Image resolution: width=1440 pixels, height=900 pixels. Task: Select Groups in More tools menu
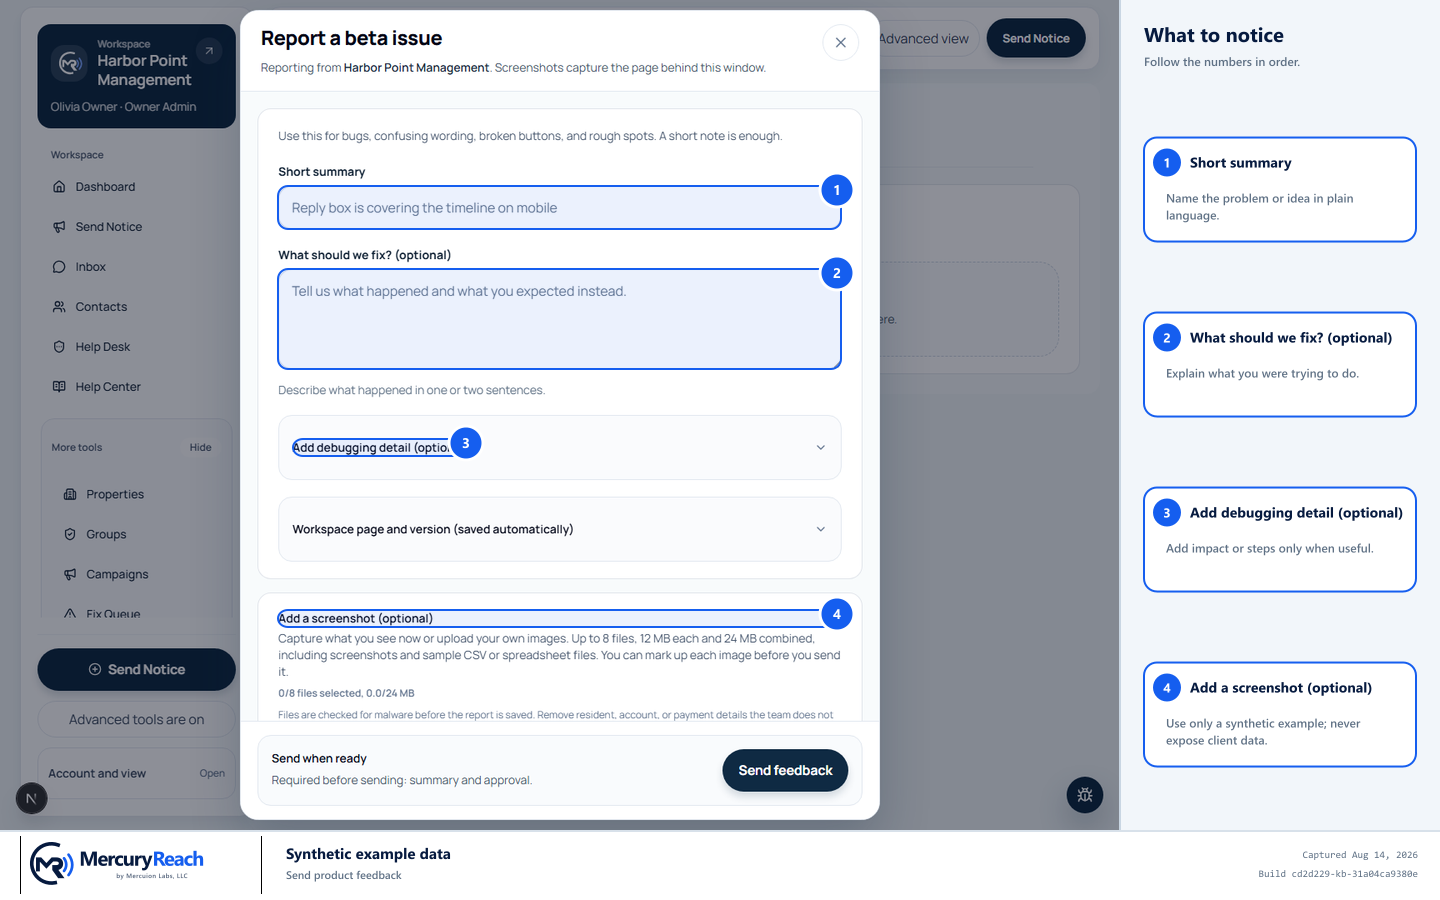tap(106, 534)
